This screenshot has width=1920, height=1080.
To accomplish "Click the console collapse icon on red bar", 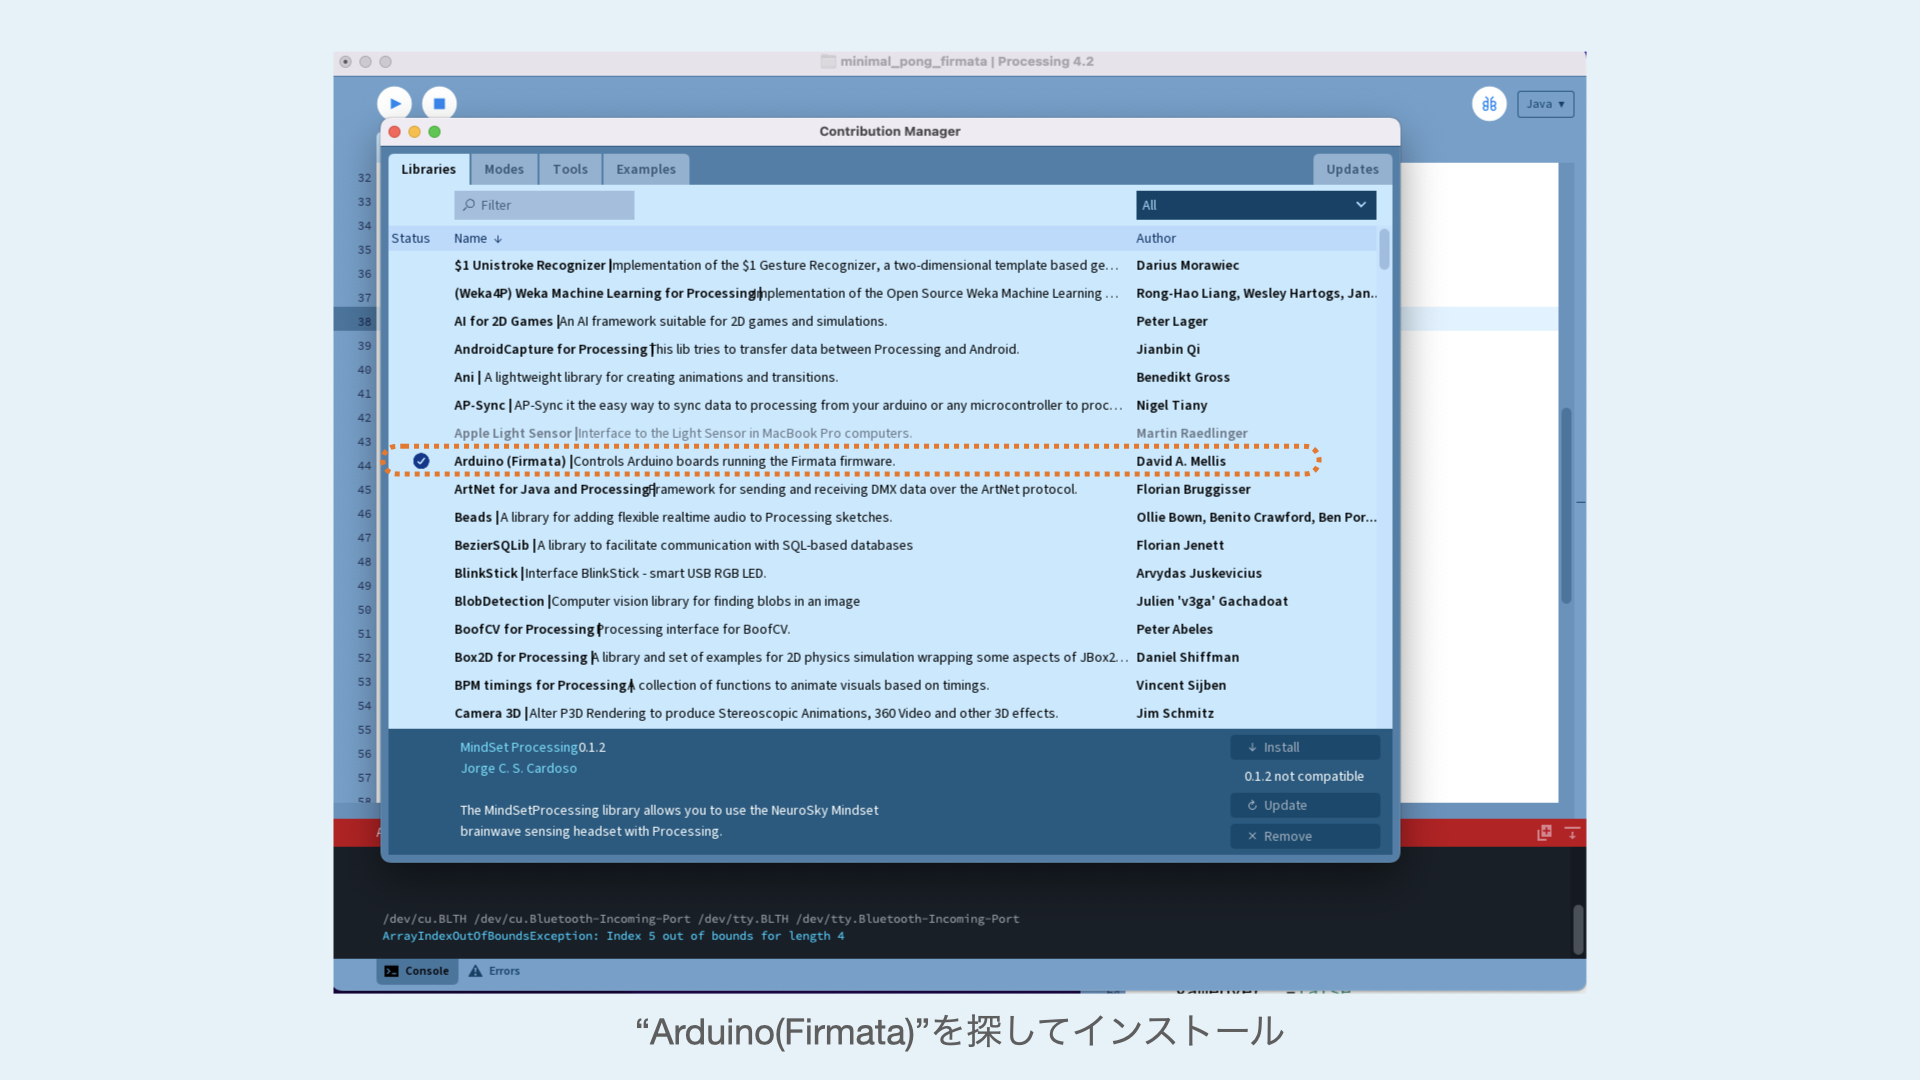I will [1572, 832].
